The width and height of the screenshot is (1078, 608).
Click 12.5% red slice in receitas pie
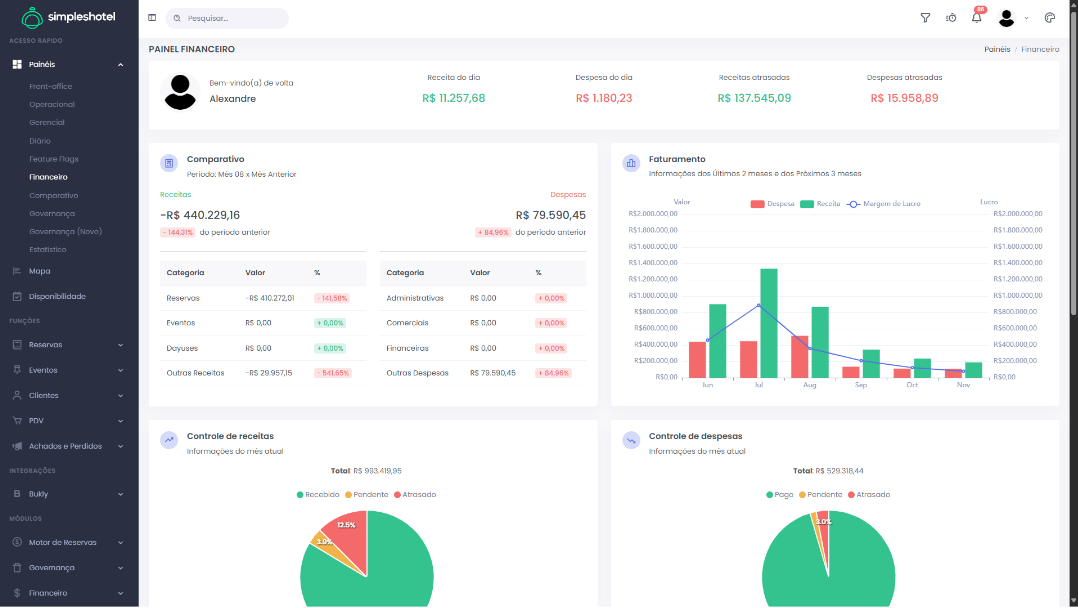tap(351, 538)
